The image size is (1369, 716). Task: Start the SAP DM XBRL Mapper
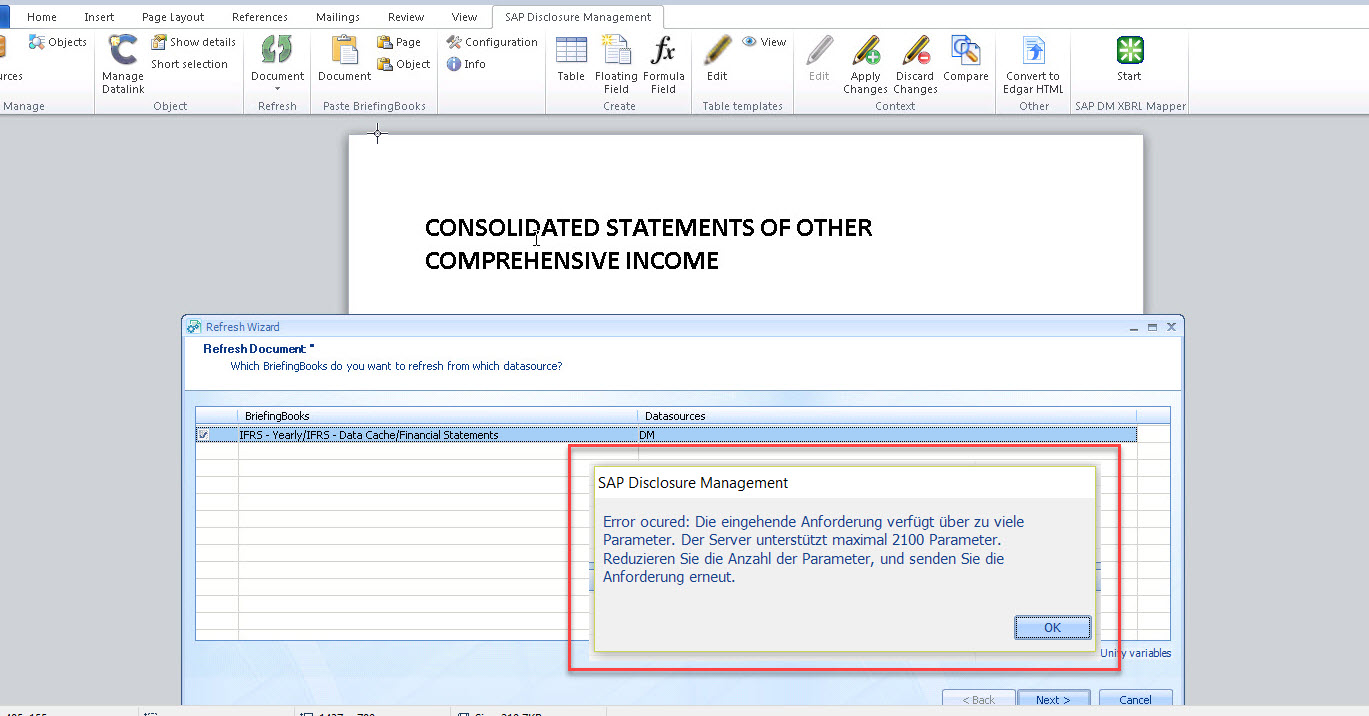1129,58
